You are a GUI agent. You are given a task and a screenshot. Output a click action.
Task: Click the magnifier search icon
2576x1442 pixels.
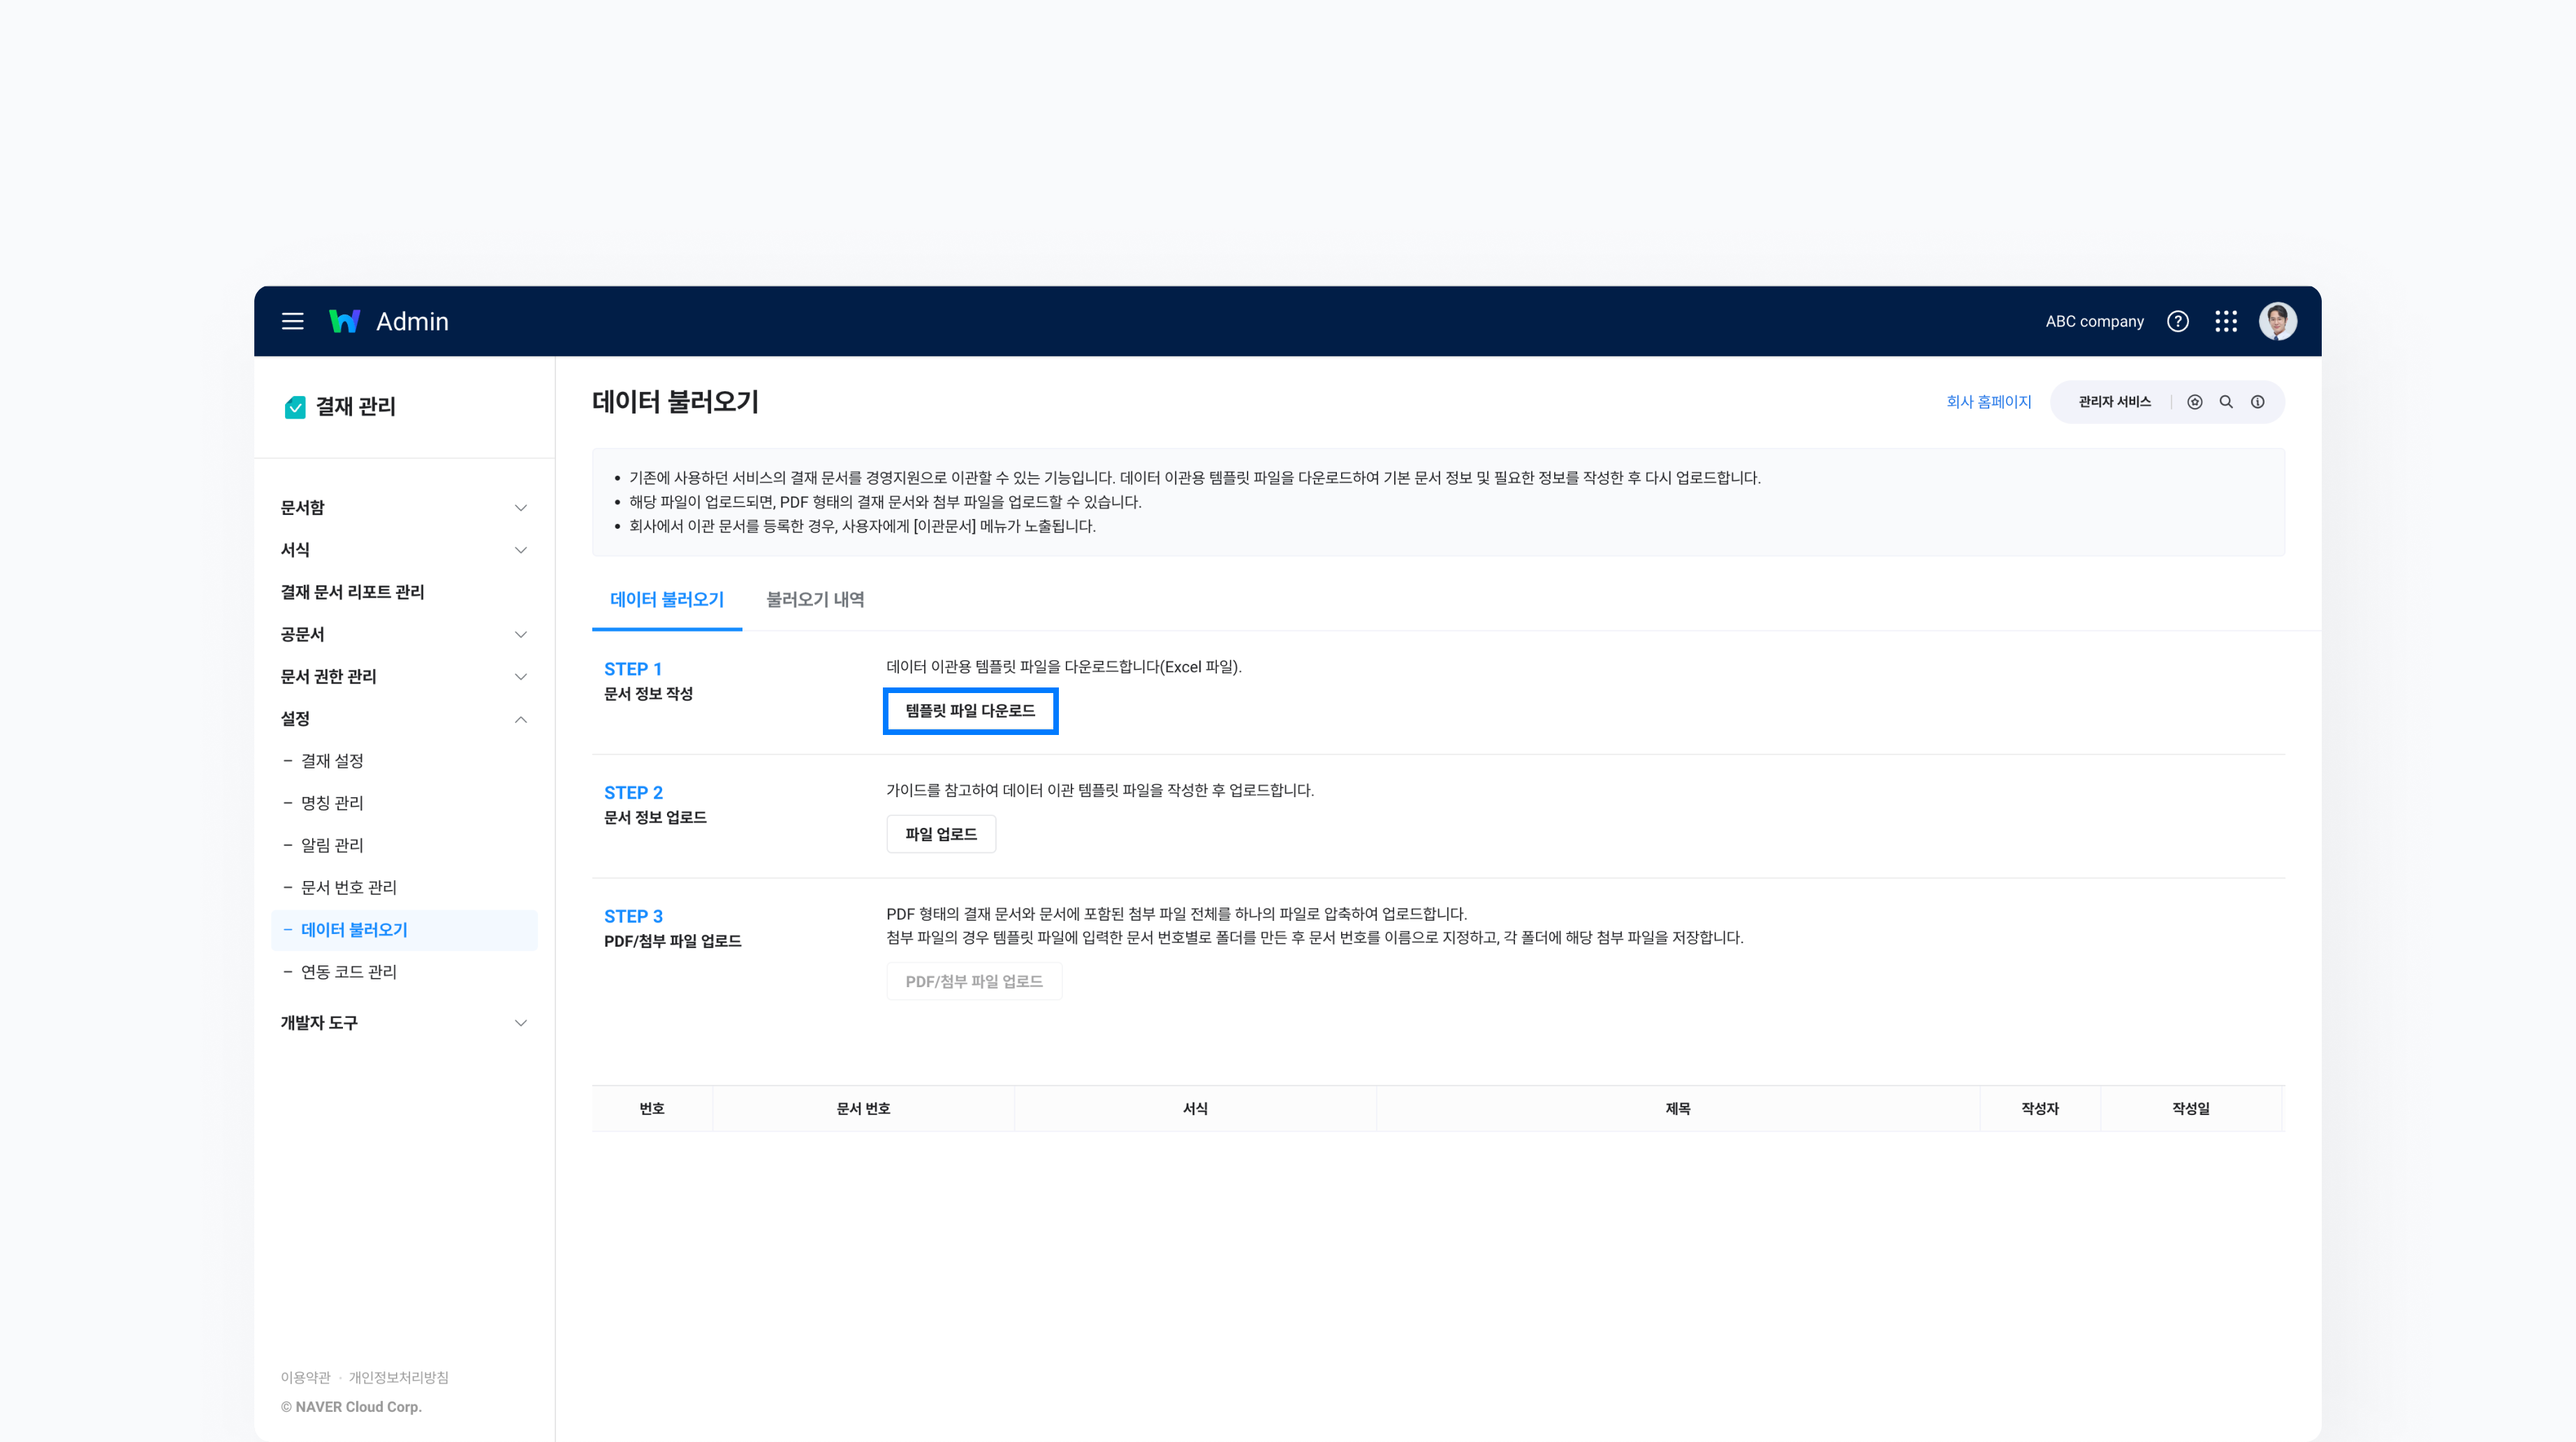click(x=2226, y=402)
